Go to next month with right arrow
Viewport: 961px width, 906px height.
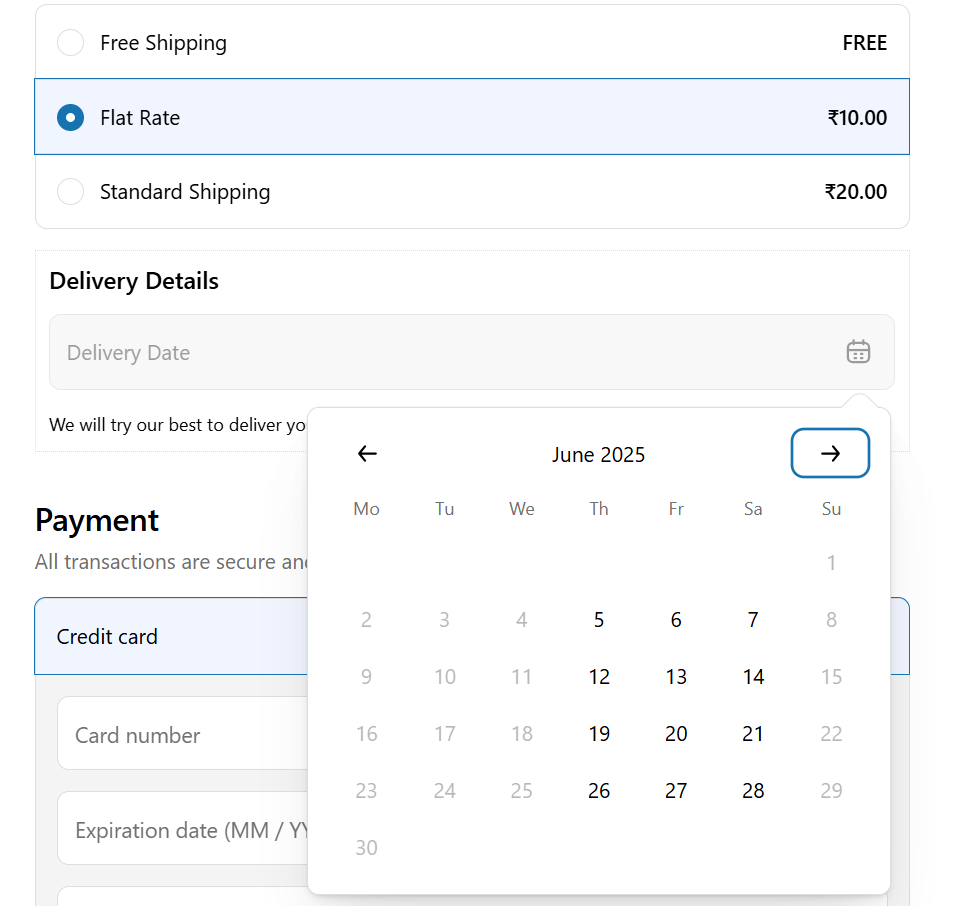(830, 453)
